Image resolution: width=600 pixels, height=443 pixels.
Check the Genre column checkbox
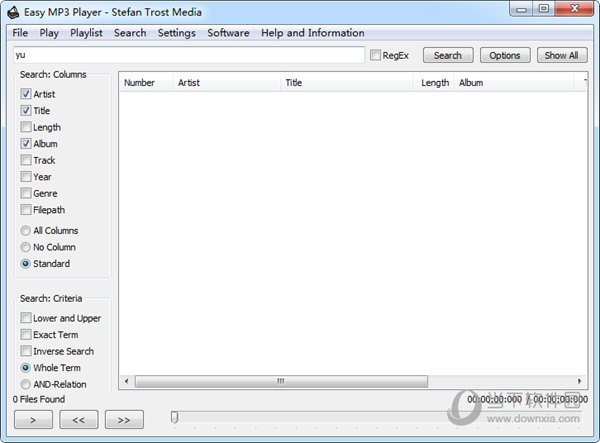tap(26, 193)
